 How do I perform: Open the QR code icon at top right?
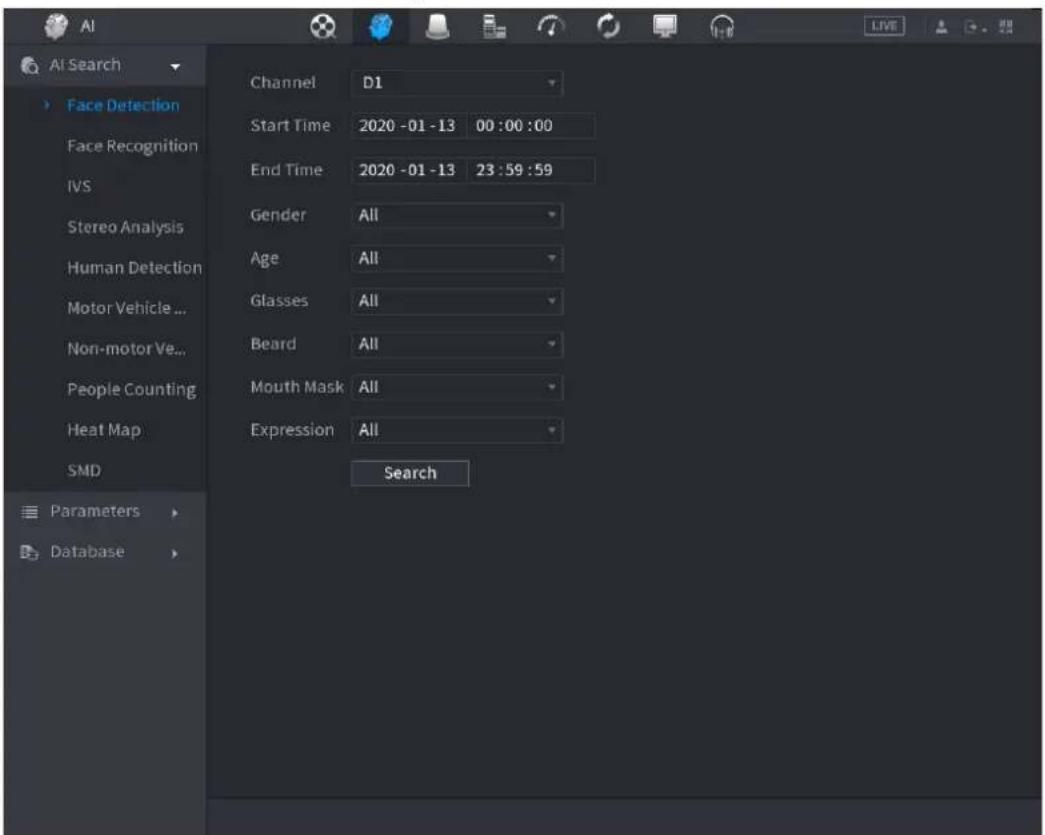pyautogui.click(x=1006, y=27)
